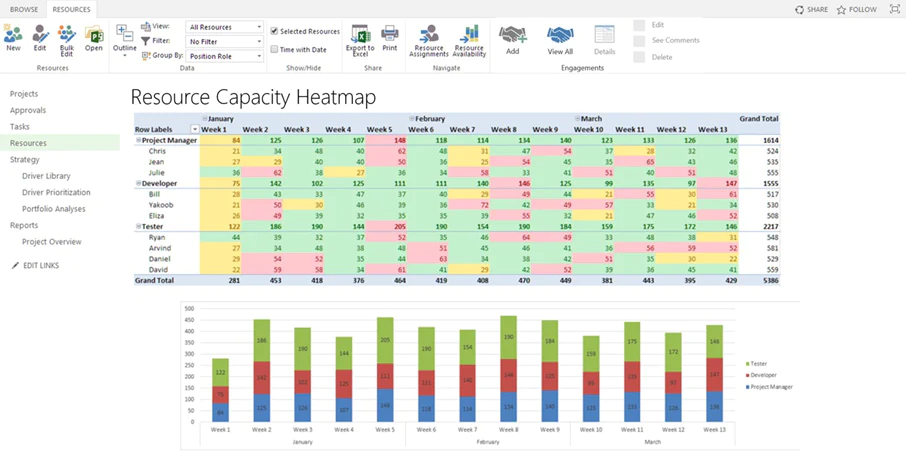Enable the Time with Date checkbox
Viewport: 906px width, 461px height.
274,50
